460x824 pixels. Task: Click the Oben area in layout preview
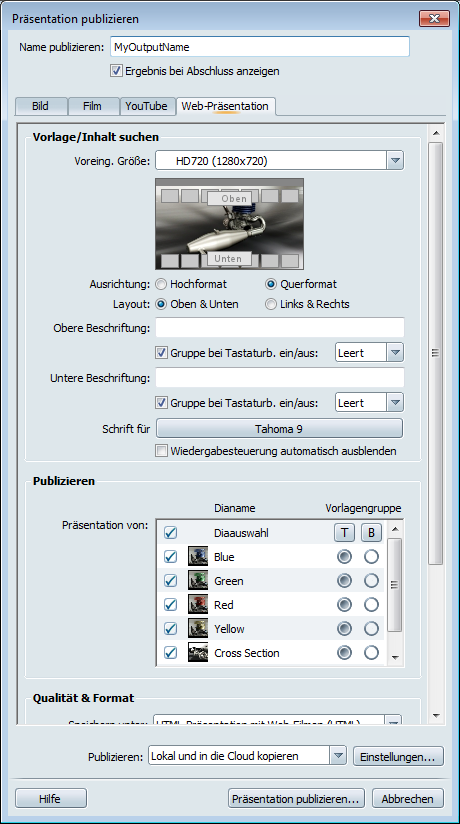229,198
